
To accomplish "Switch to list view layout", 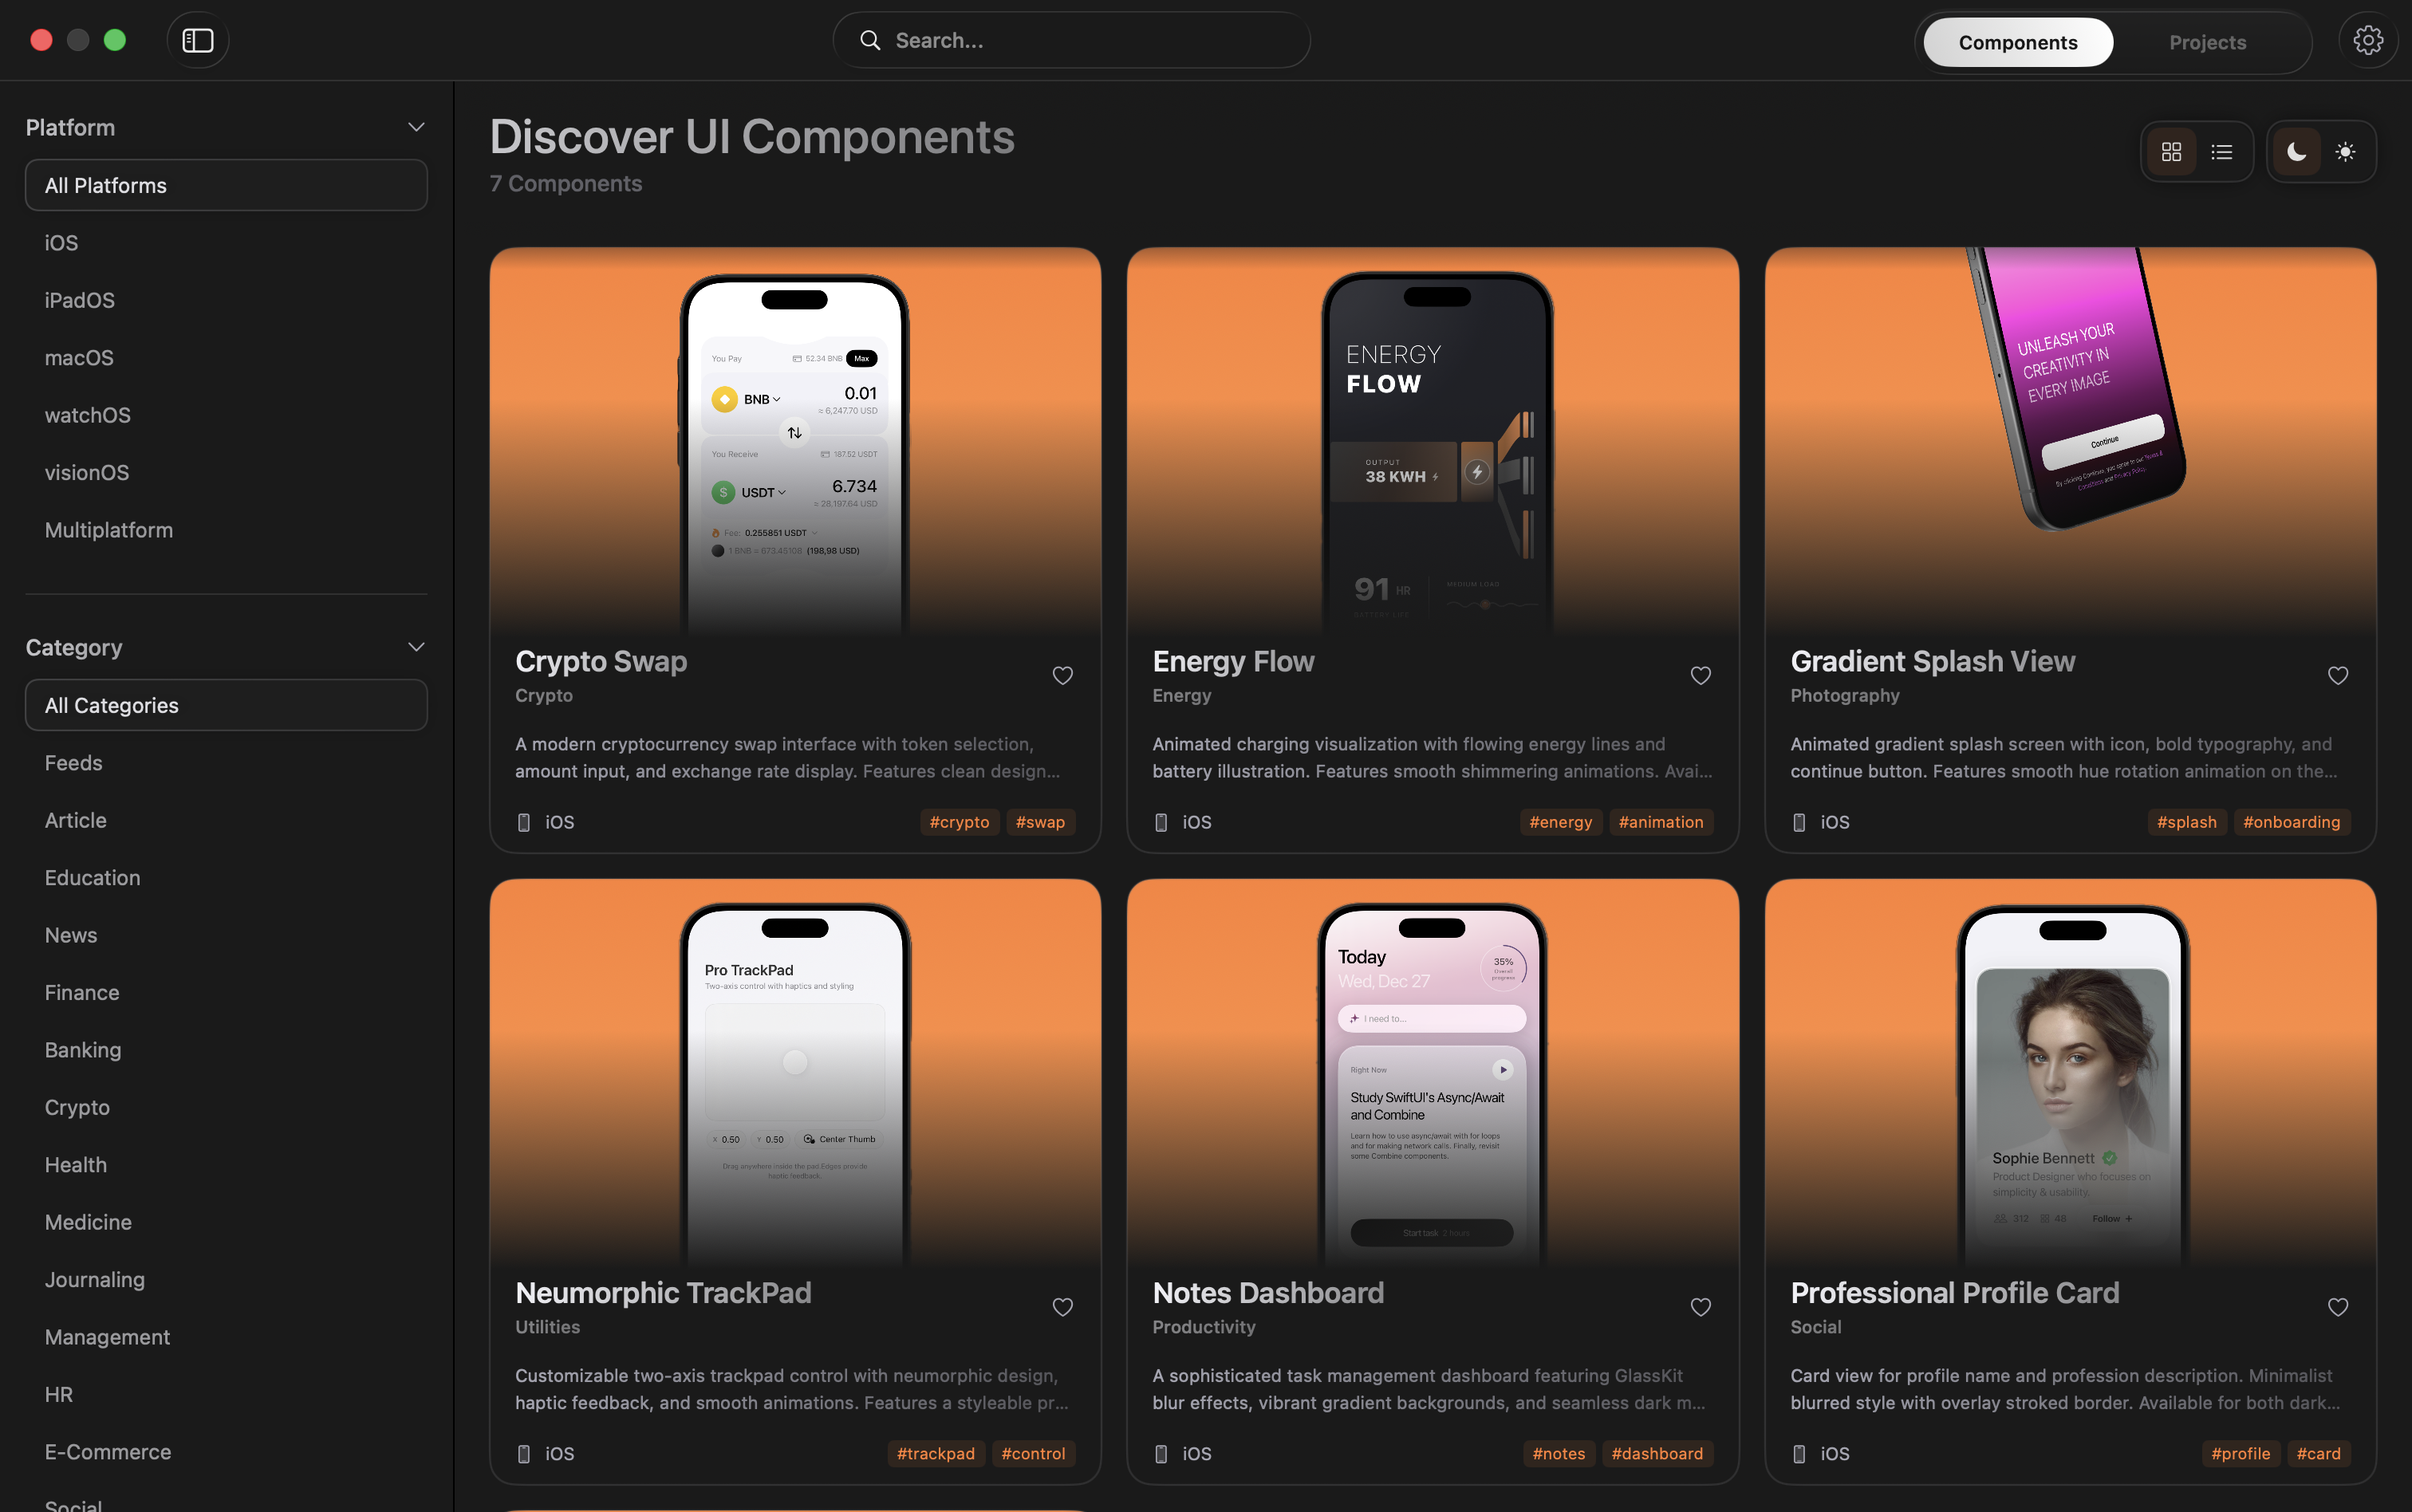I will coord(2222,151).
